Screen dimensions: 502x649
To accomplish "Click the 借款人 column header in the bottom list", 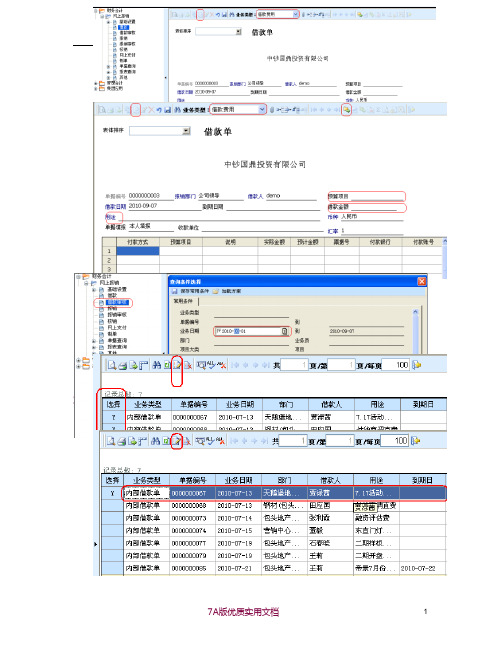I will pos(330,480).
